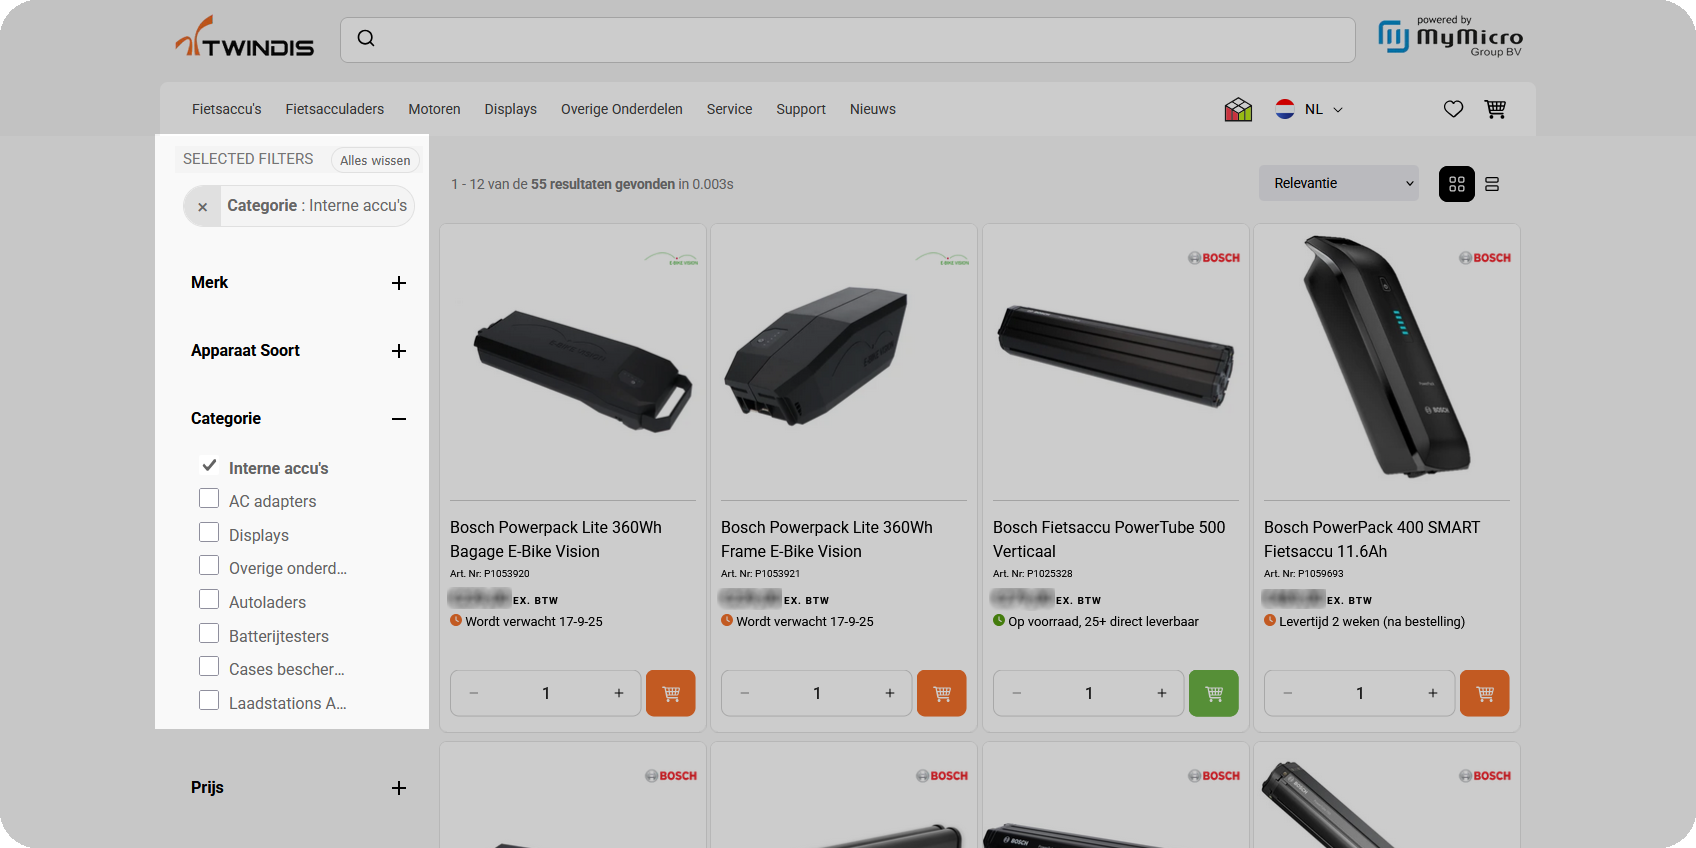Click quantity field for PowerPack 400 SMART
The image size is (1696, 848).
[x=1360, y=693]
